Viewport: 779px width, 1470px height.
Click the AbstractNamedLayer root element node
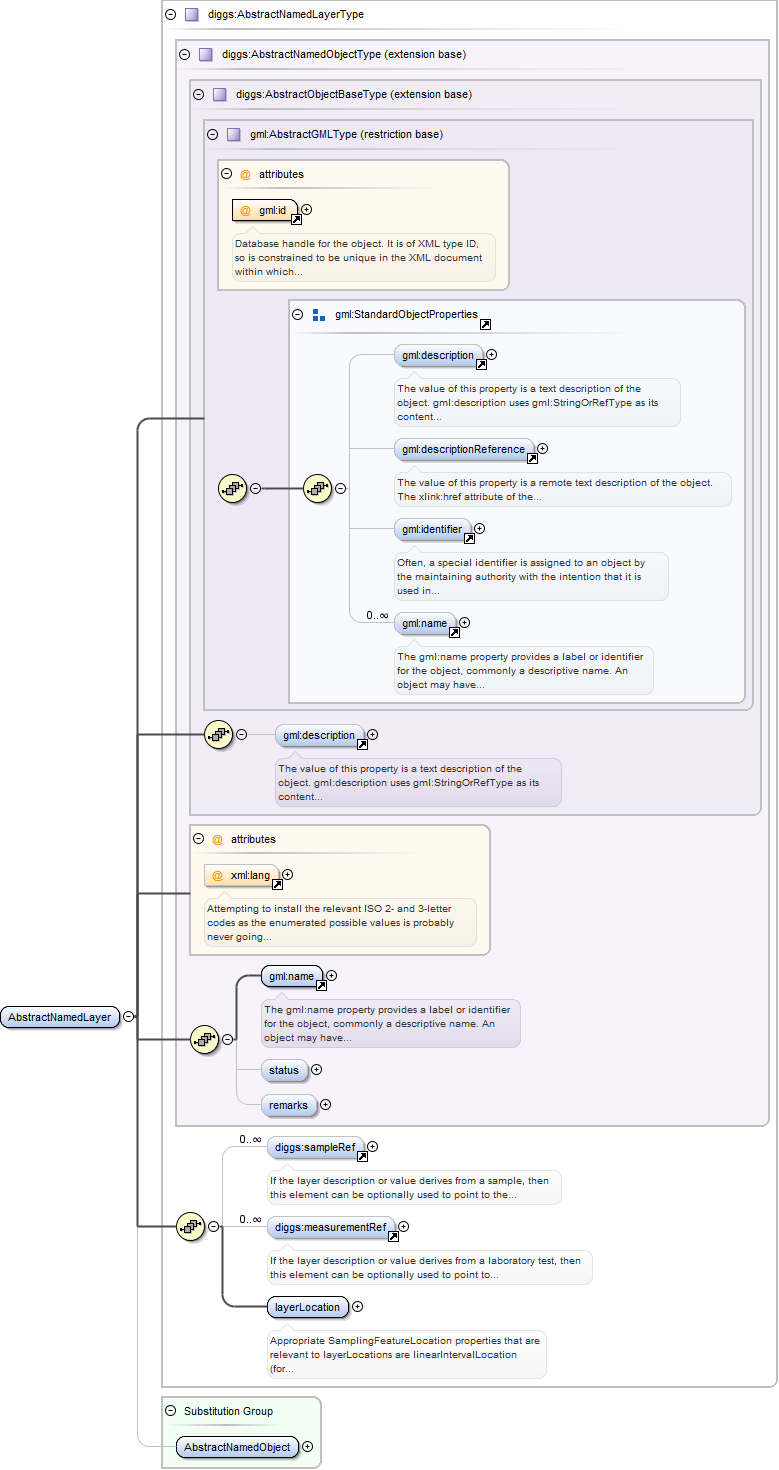click(x=60, y=1017)
